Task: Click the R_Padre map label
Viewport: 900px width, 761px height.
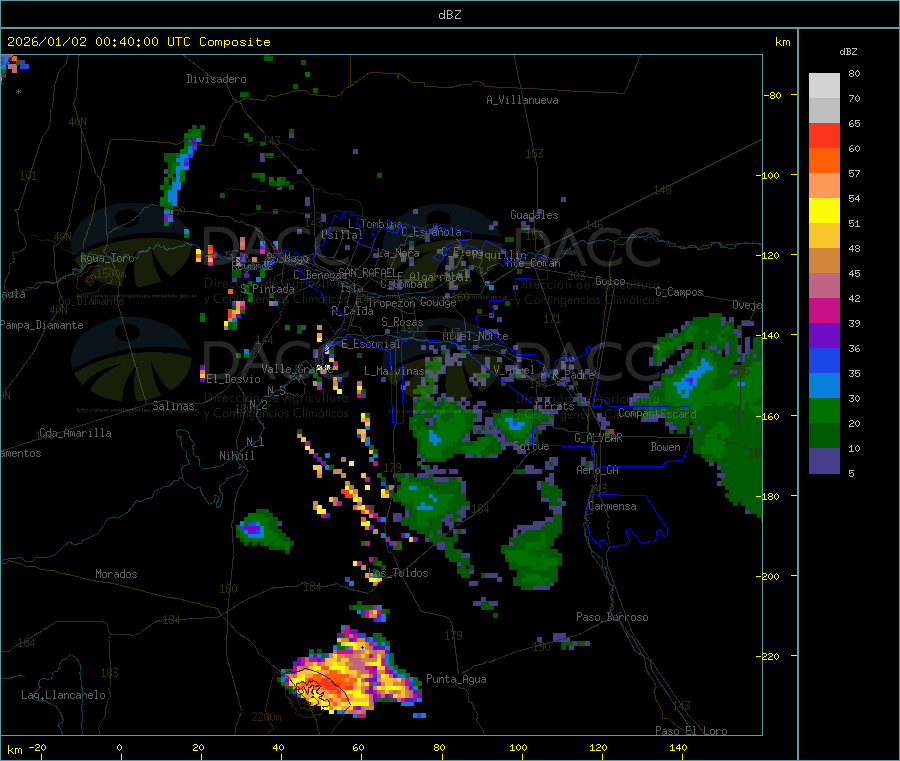Action: [x=573, y=375]
